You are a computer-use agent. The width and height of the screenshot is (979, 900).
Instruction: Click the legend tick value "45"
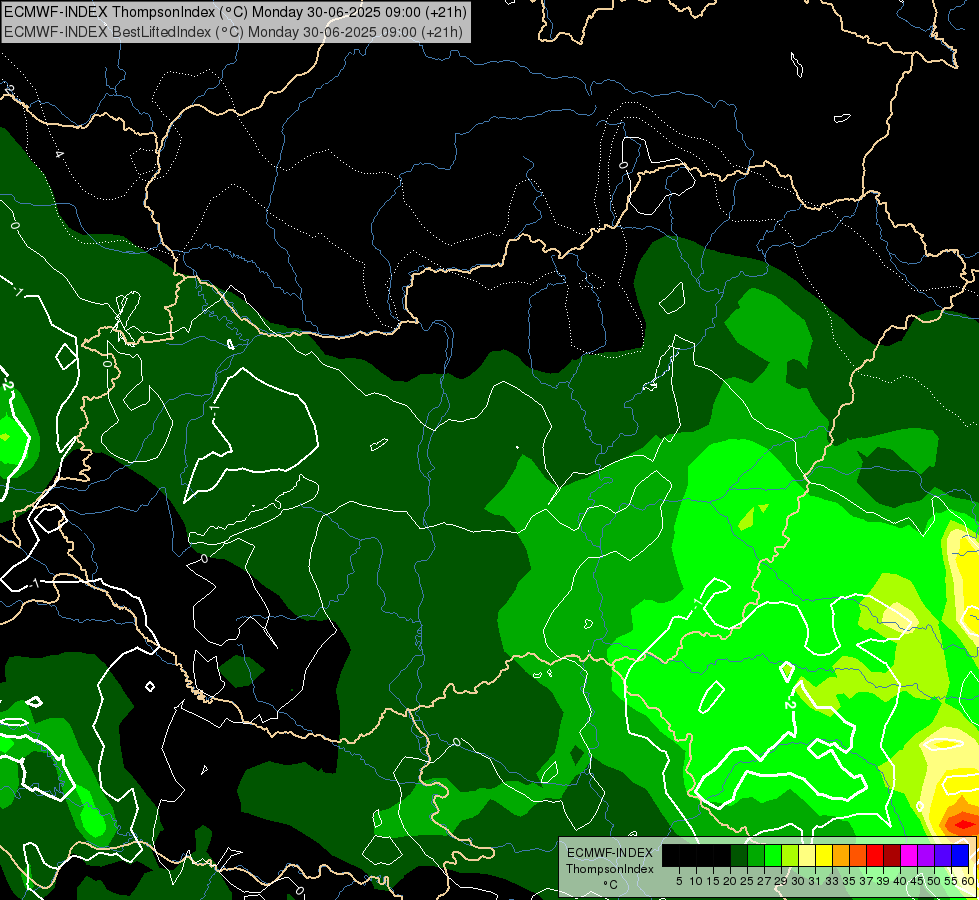point(918,881)
